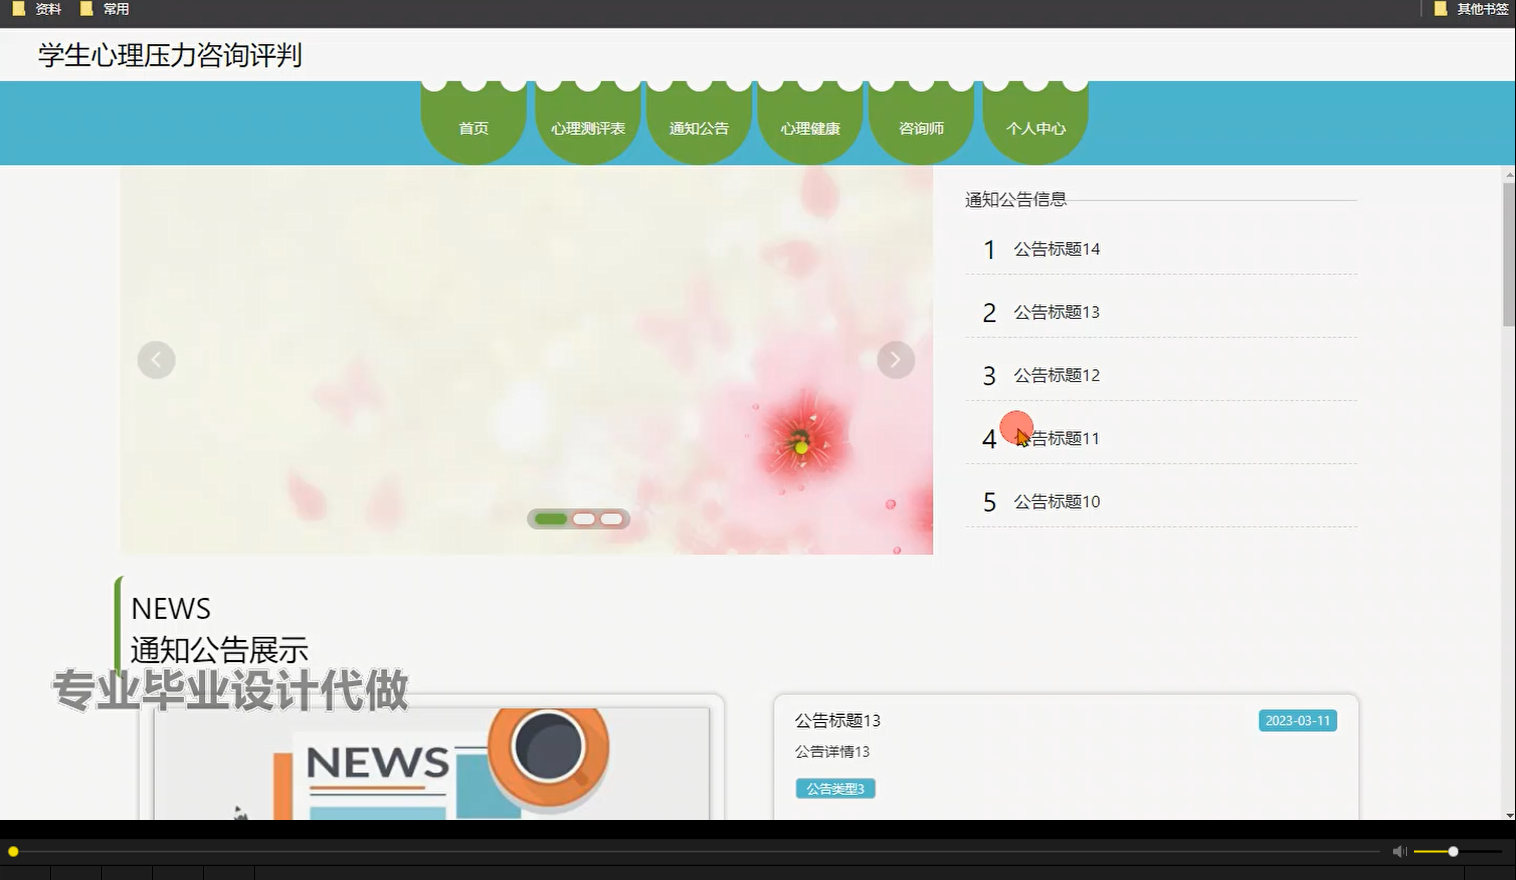The height and width of the screenshot is (880, 1516).
Task: Mute the video with the speaker icon
Action: click(1398, 851)
